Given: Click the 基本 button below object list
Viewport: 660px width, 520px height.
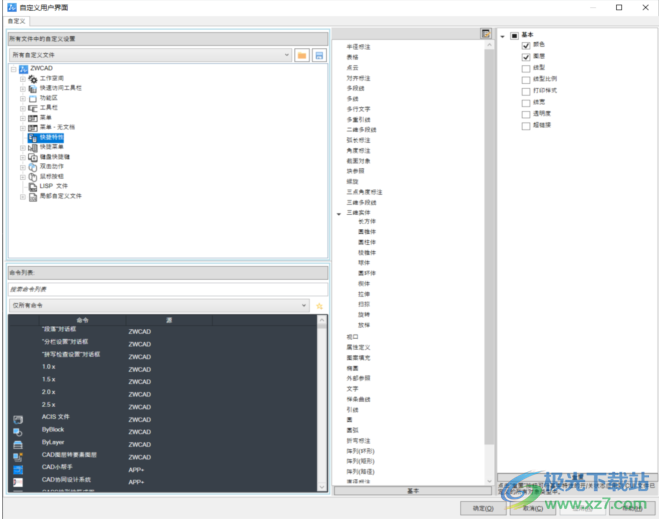Looking at the screenshot, I should point(412,491).
